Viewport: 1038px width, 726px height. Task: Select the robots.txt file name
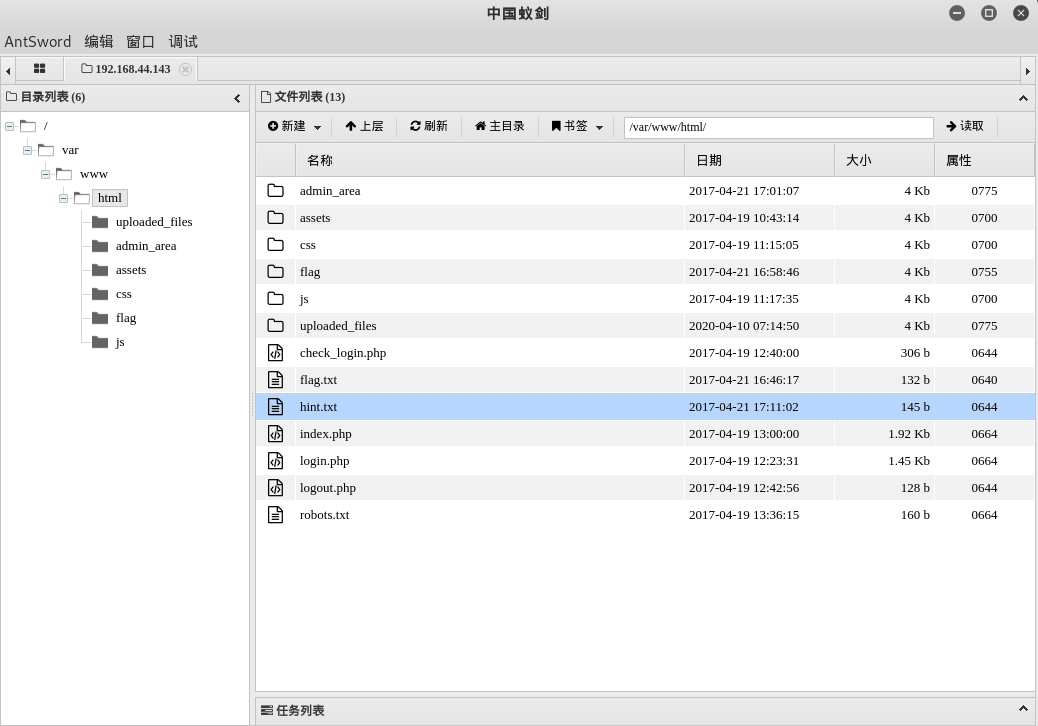click(324, 515)
